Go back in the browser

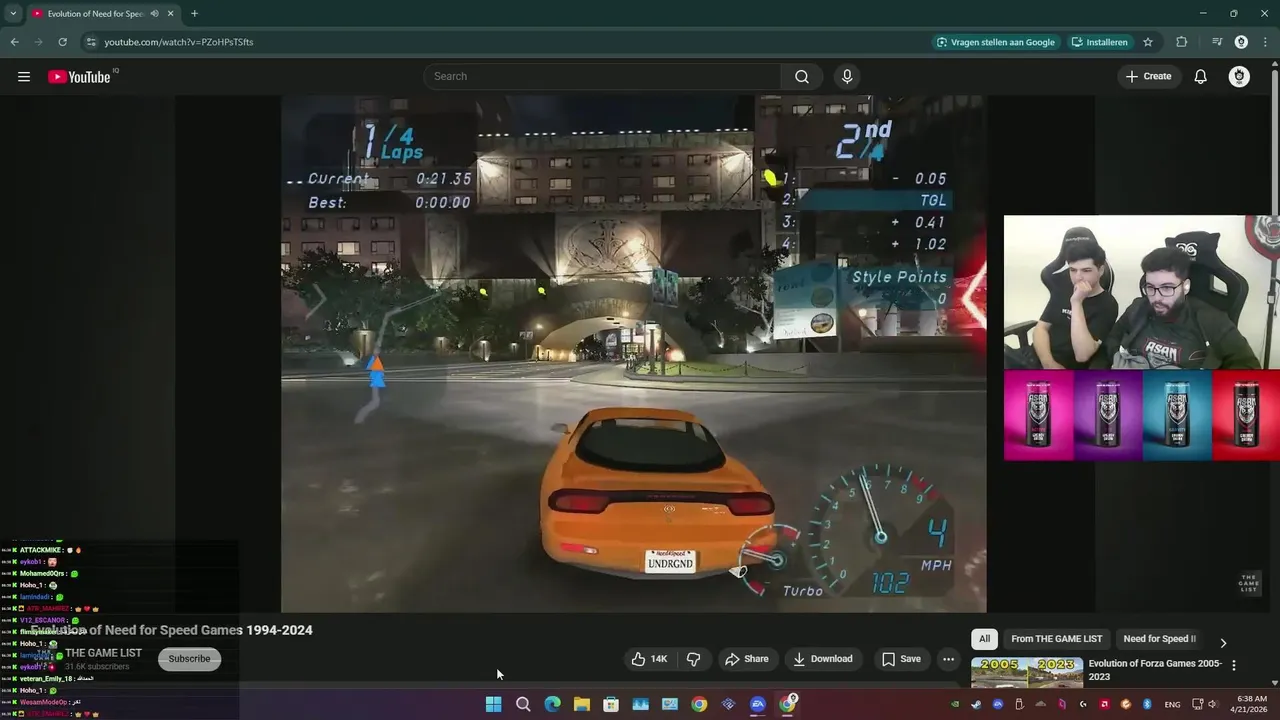pos(14,42)
